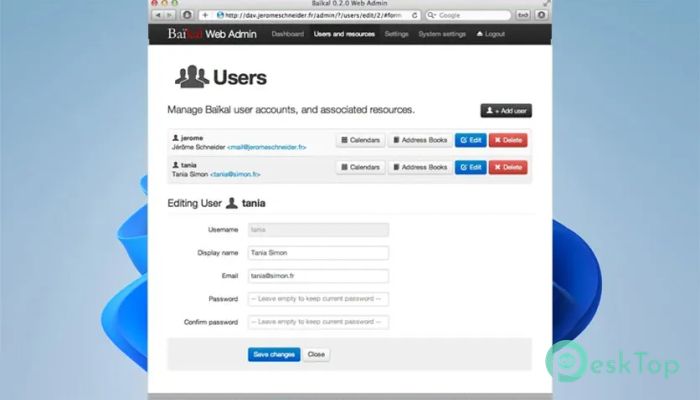Select Users and resources in navbar

[x=344, y=34]
